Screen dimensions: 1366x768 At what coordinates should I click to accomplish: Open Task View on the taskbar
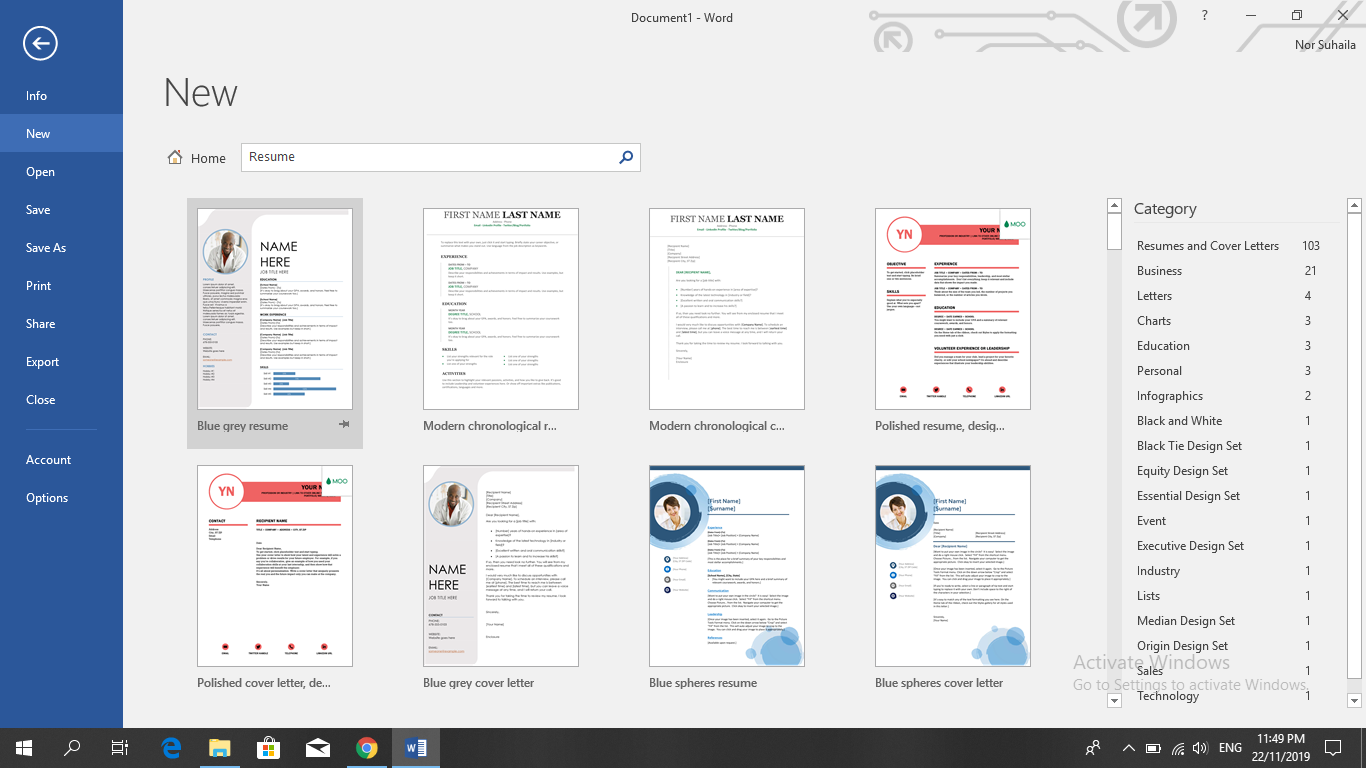(120, 748)
